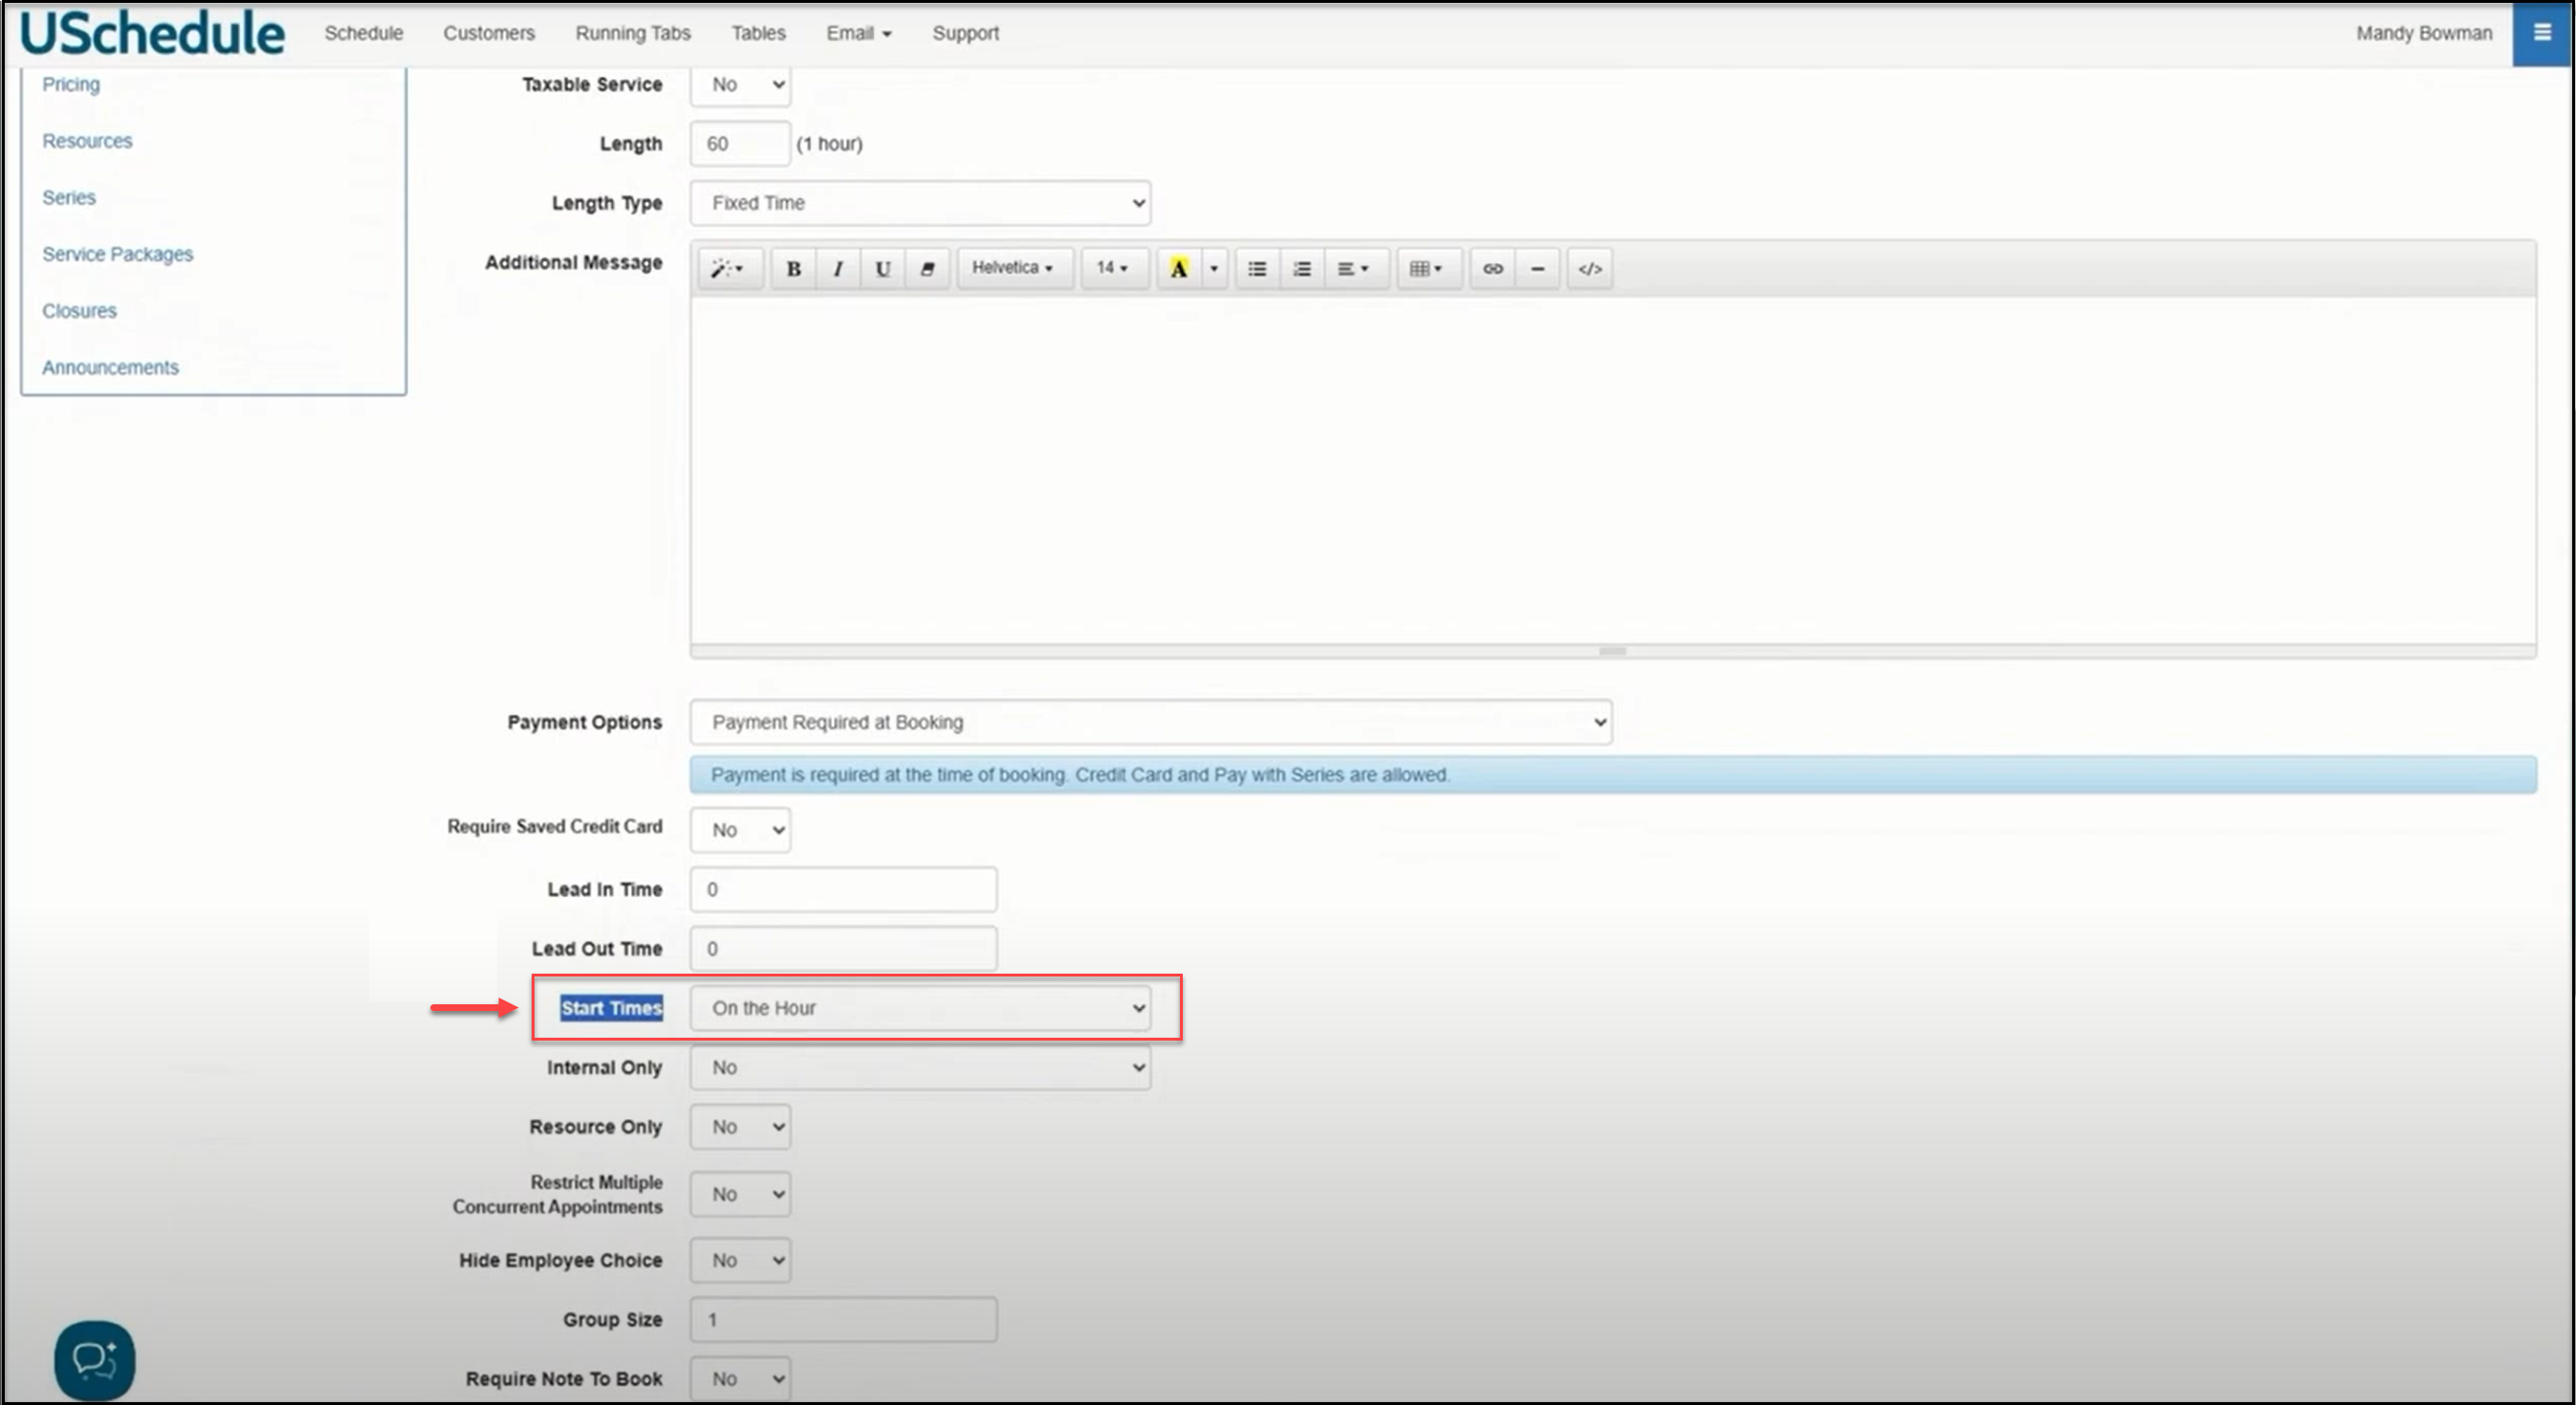Image resolution: width=2576 pixels, height=1405 pixels.
Task: Click the Announcements sidebar link
Action: tap(110, 367)
